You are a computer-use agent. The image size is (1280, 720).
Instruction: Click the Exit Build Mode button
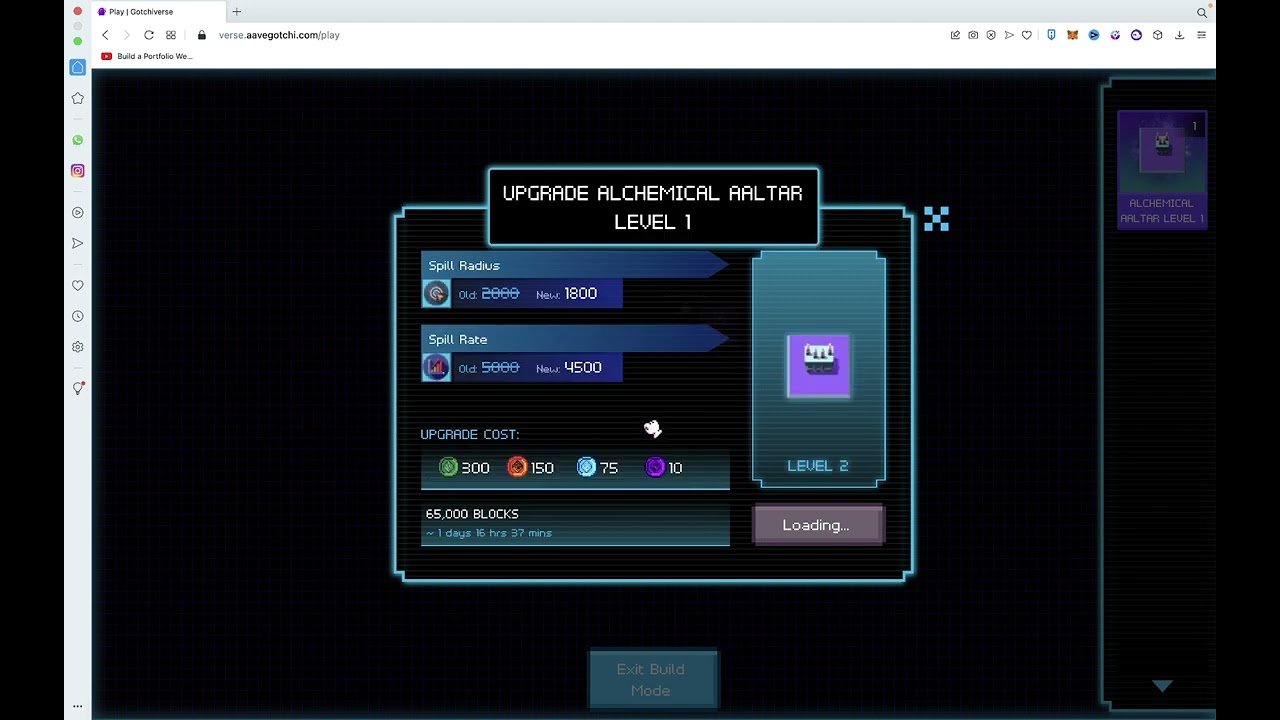coord(651,680)
